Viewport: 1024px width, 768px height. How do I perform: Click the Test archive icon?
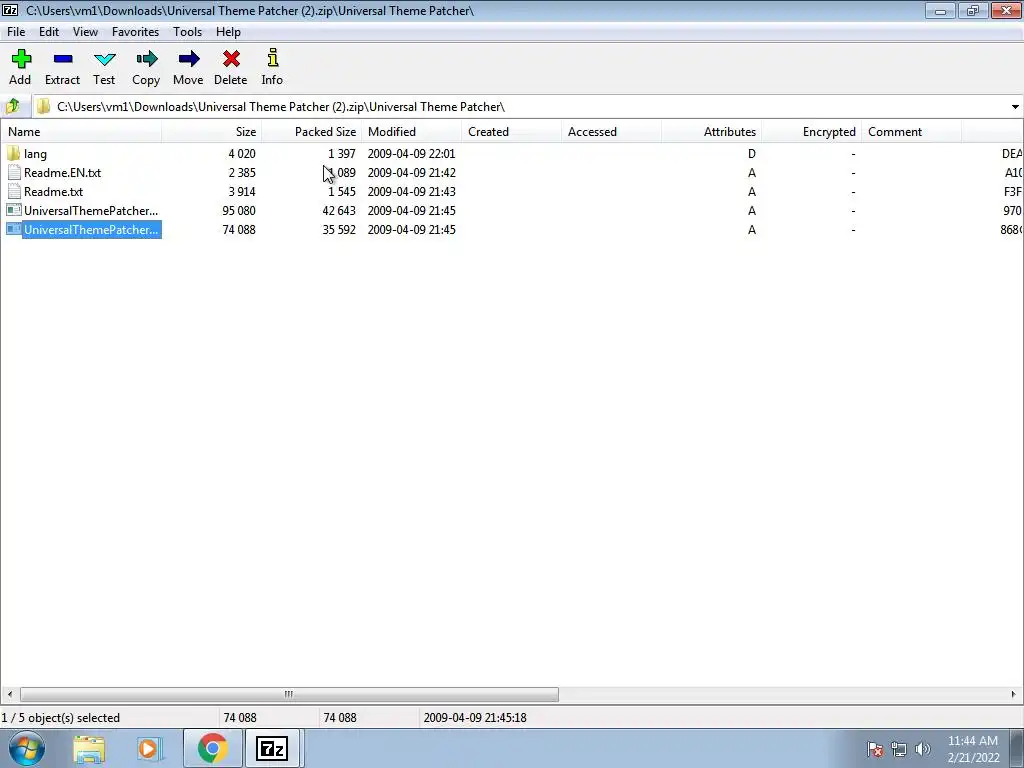pos(104,59)
